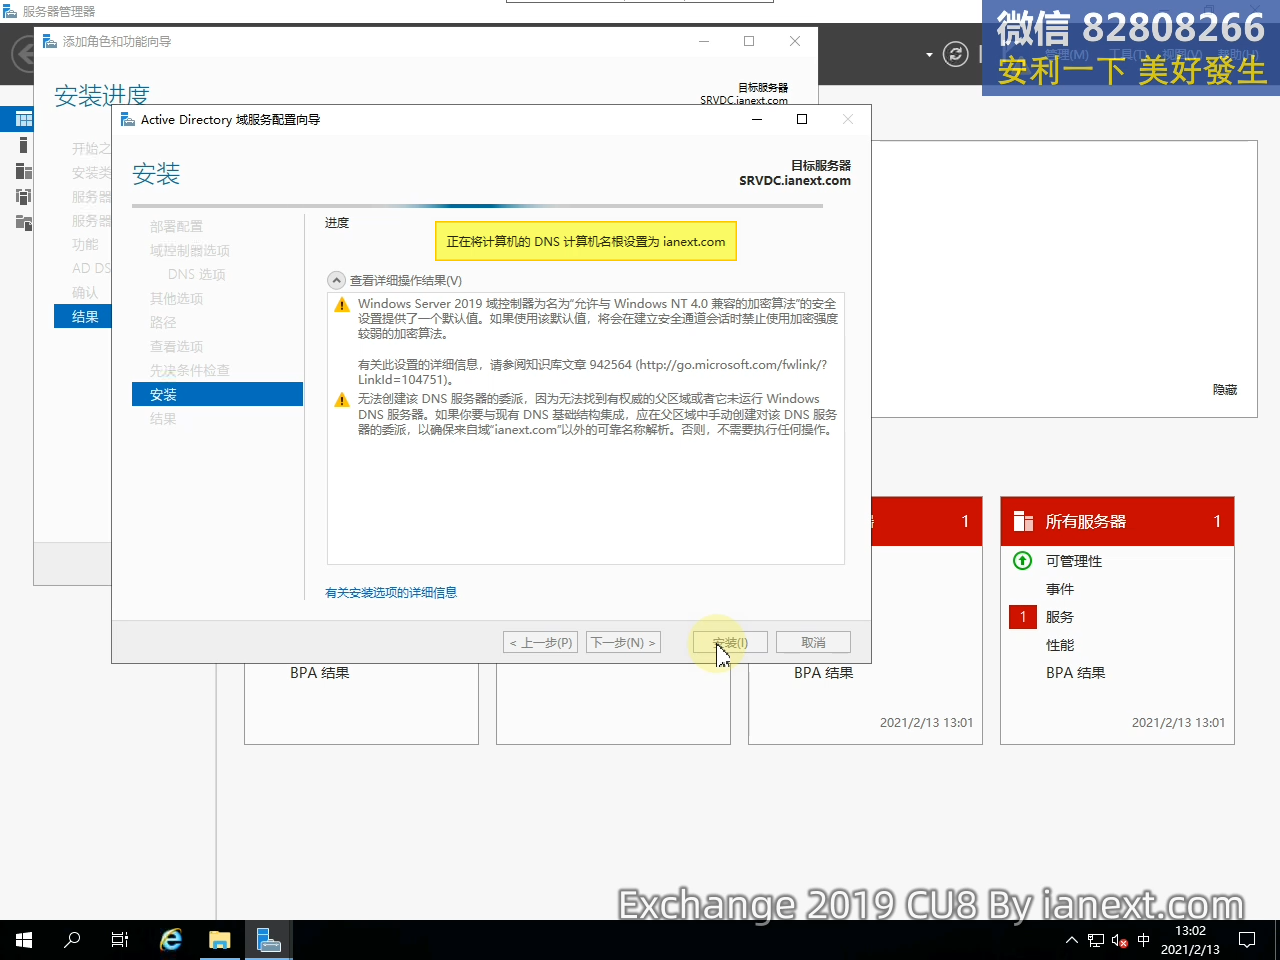Screen dimensions: 1280x960
Task: Click the green 可管理性 status icon
Action: 1023,561
